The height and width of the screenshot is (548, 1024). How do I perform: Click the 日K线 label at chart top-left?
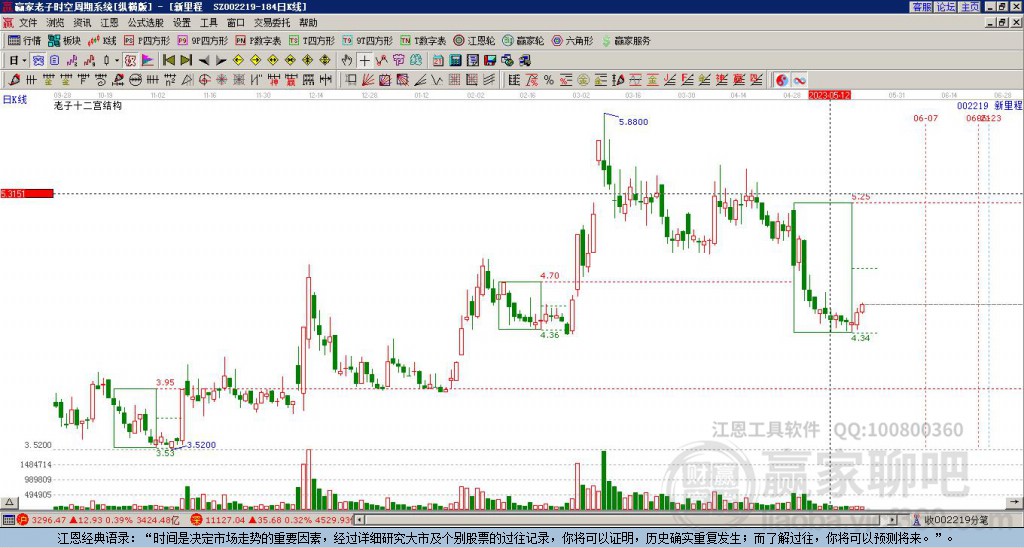point(15,100)
